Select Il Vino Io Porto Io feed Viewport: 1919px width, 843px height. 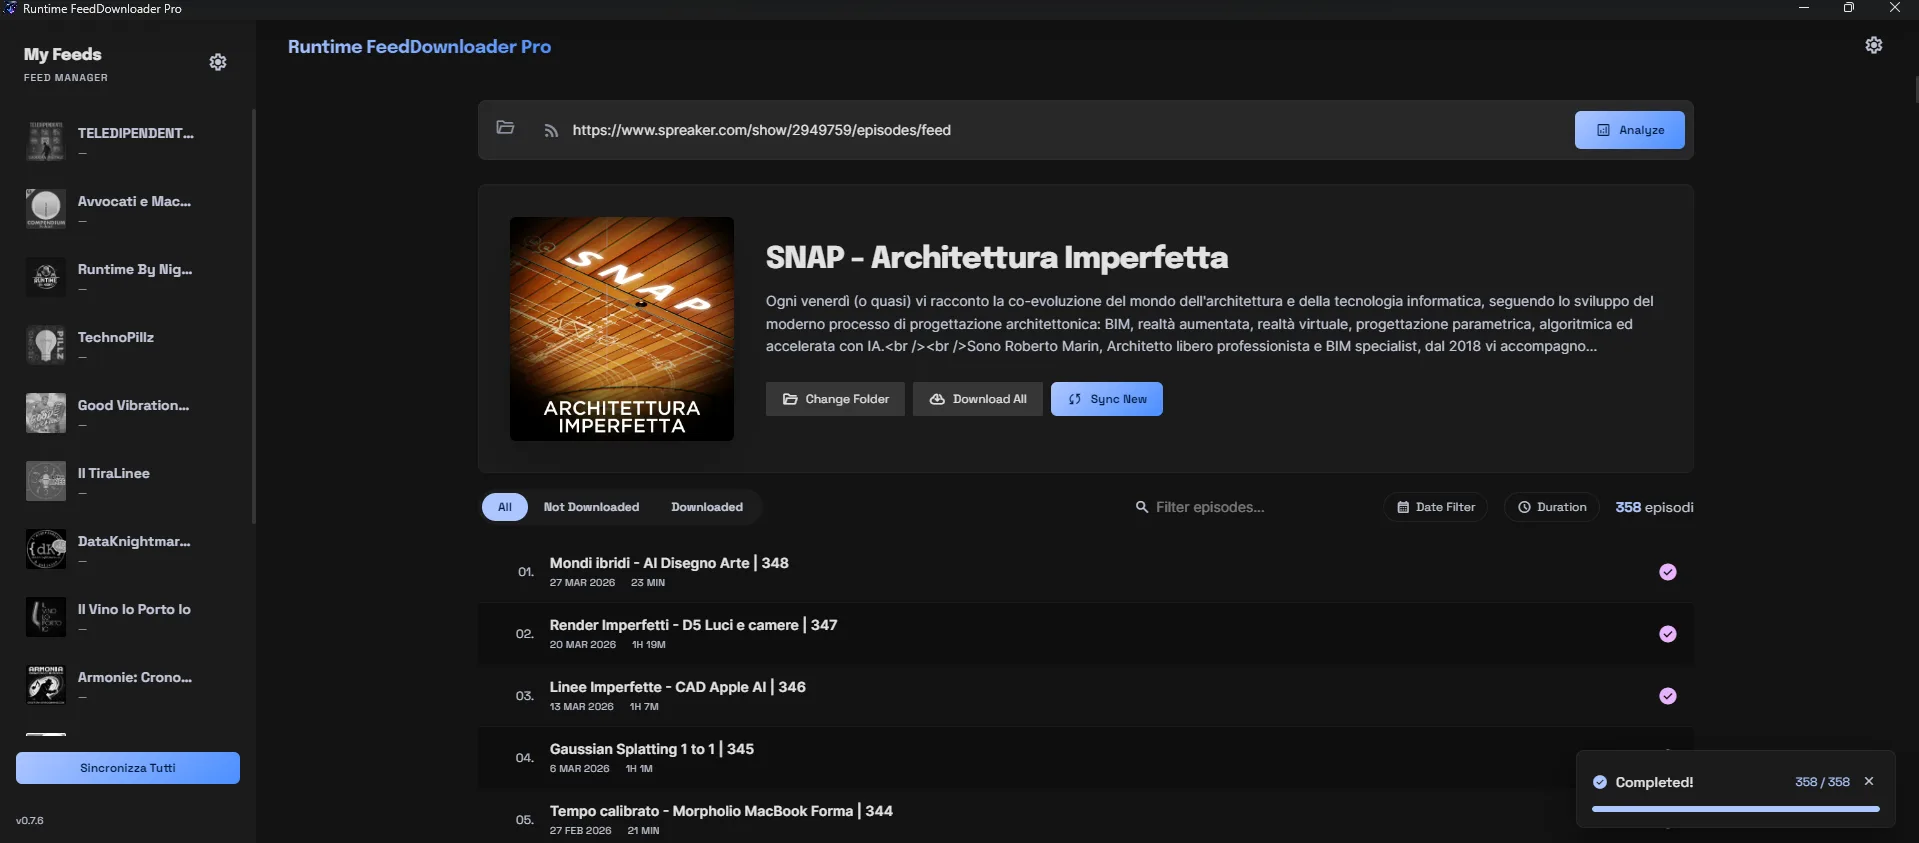point(127,617)
